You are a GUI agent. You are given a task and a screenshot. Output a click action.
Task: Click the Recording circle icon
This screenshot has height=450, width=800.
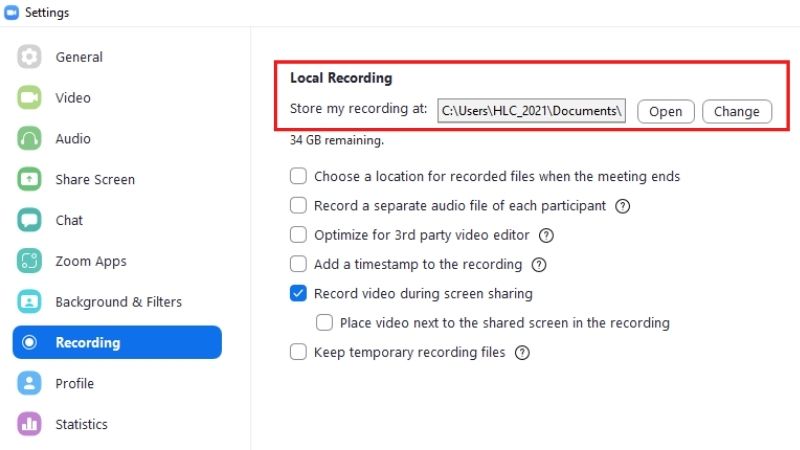(29, 342)
